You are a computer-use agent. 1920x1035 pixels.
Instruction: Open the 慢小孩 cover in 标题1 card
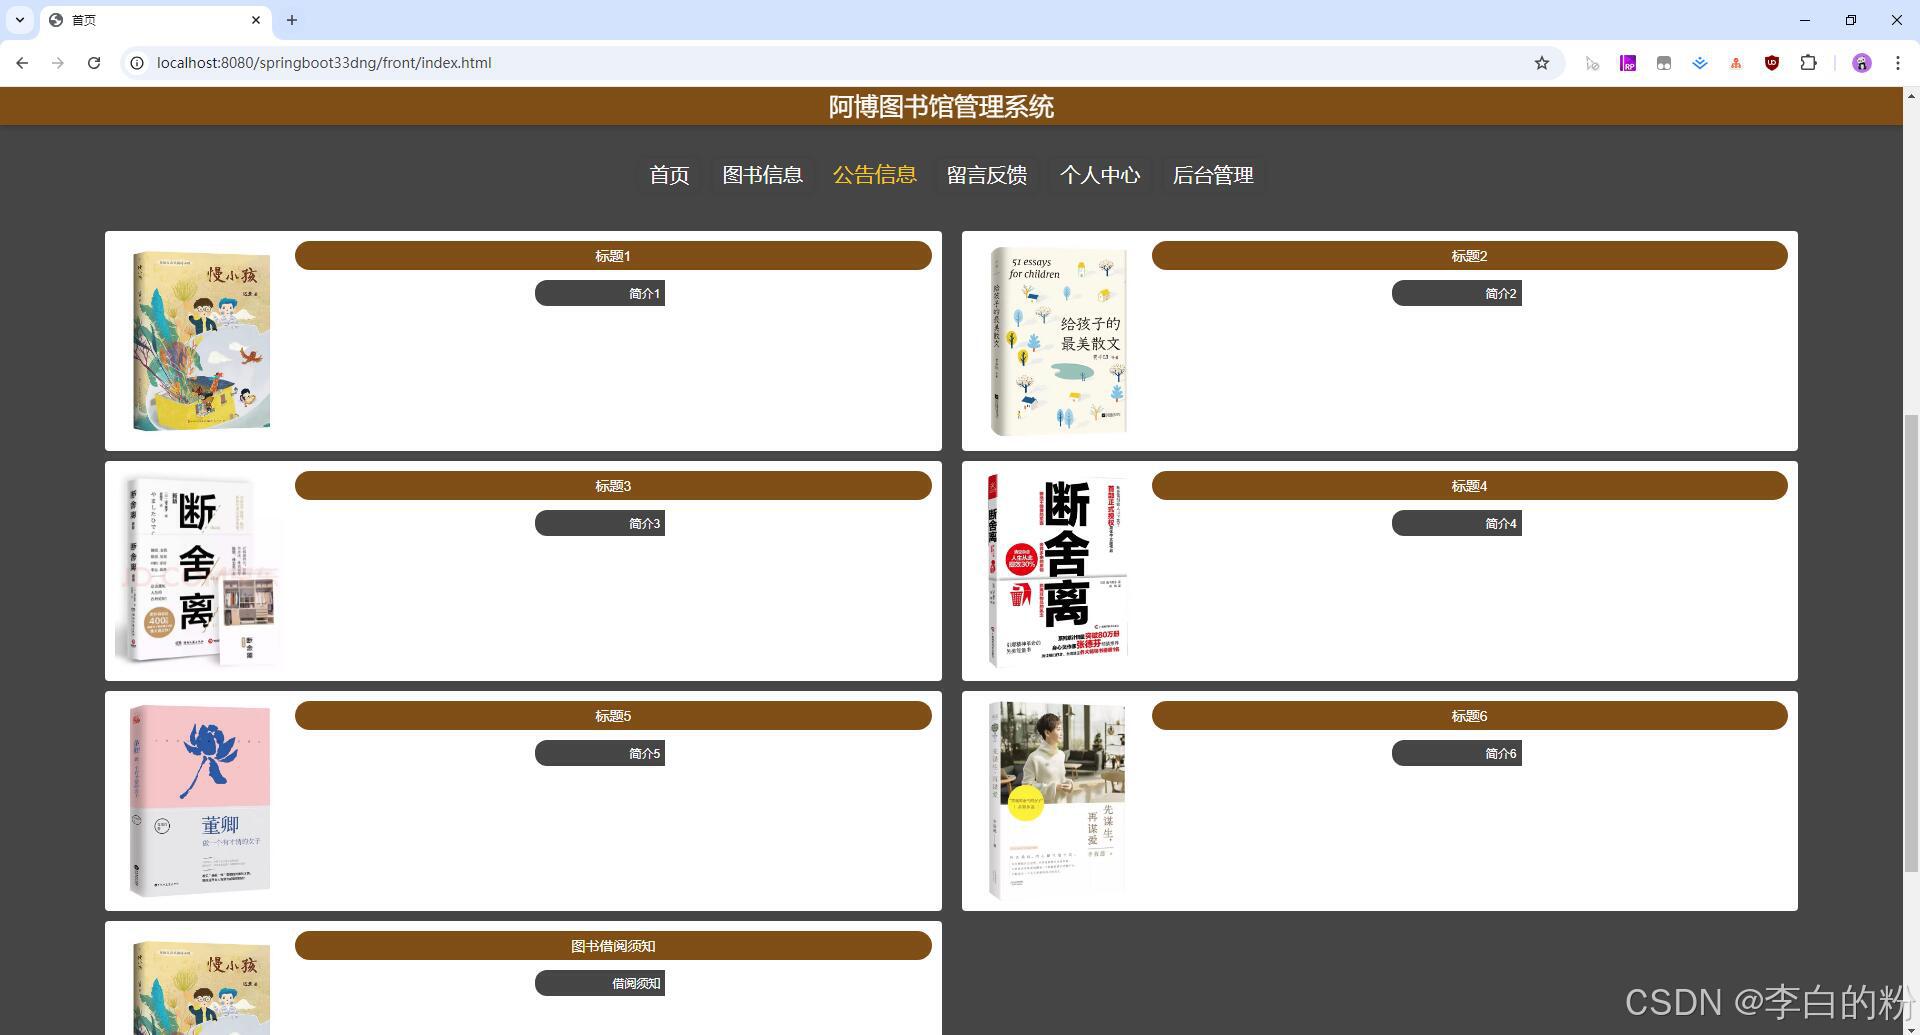tap(201, 341)
